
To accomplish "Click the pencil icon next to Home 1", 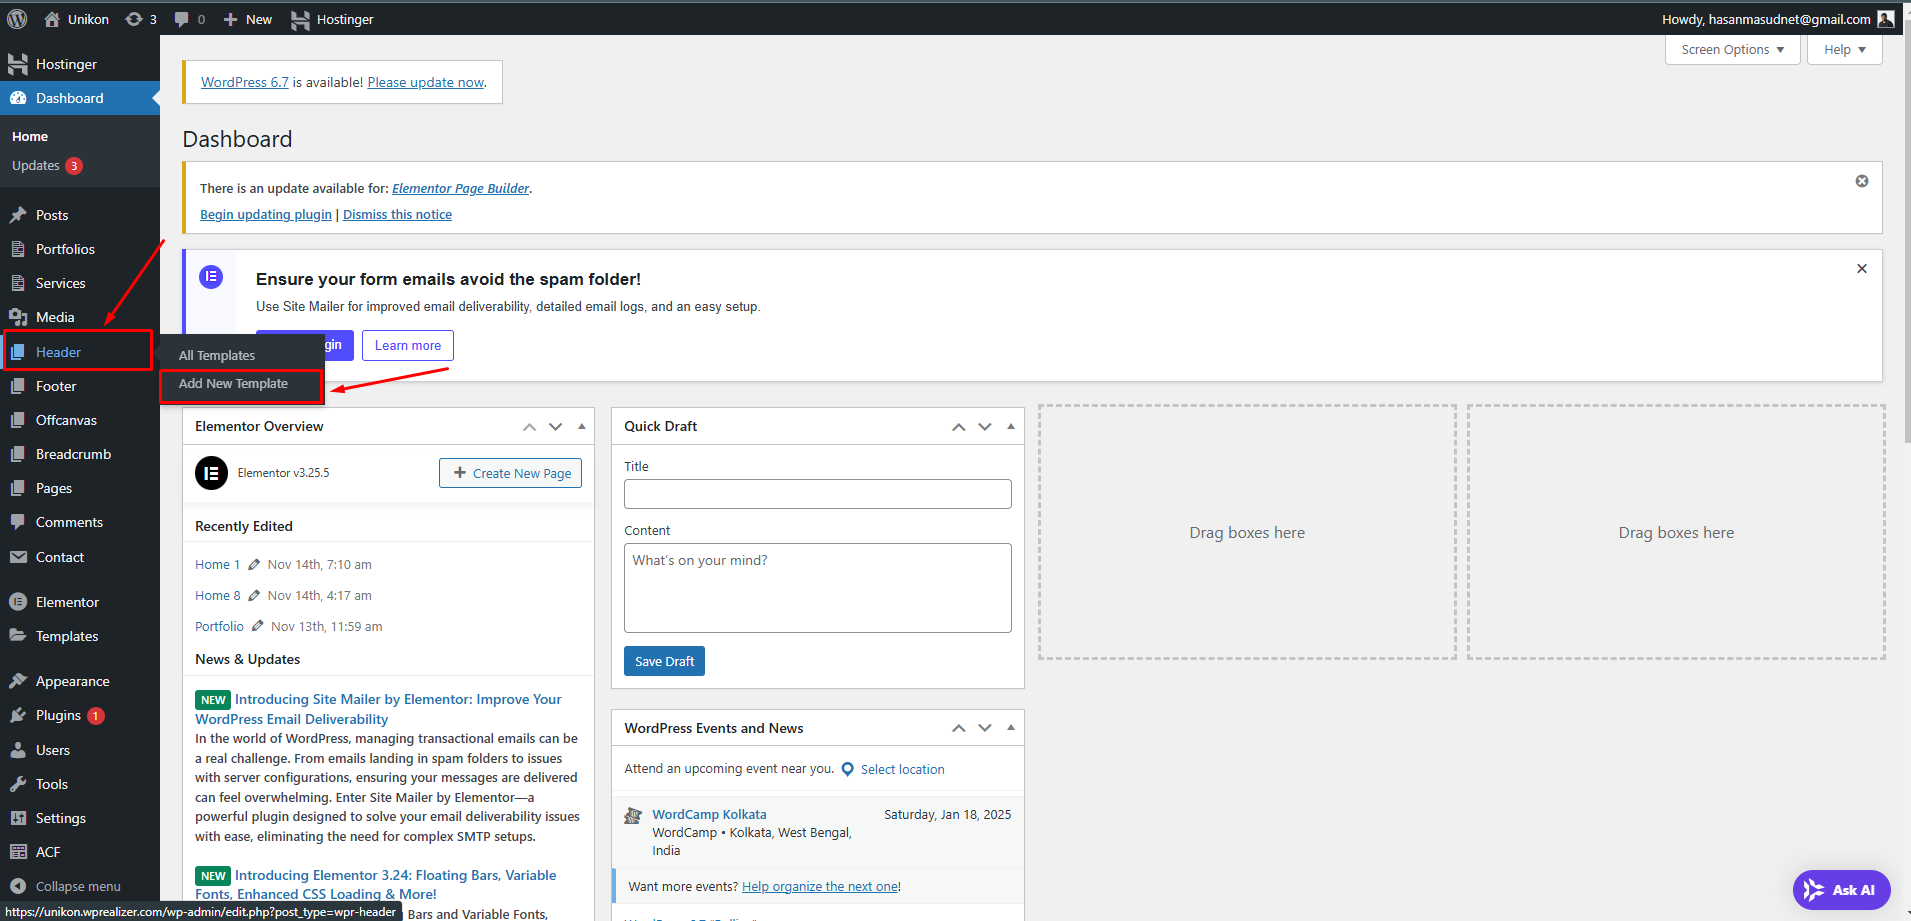I will (254, 565).
